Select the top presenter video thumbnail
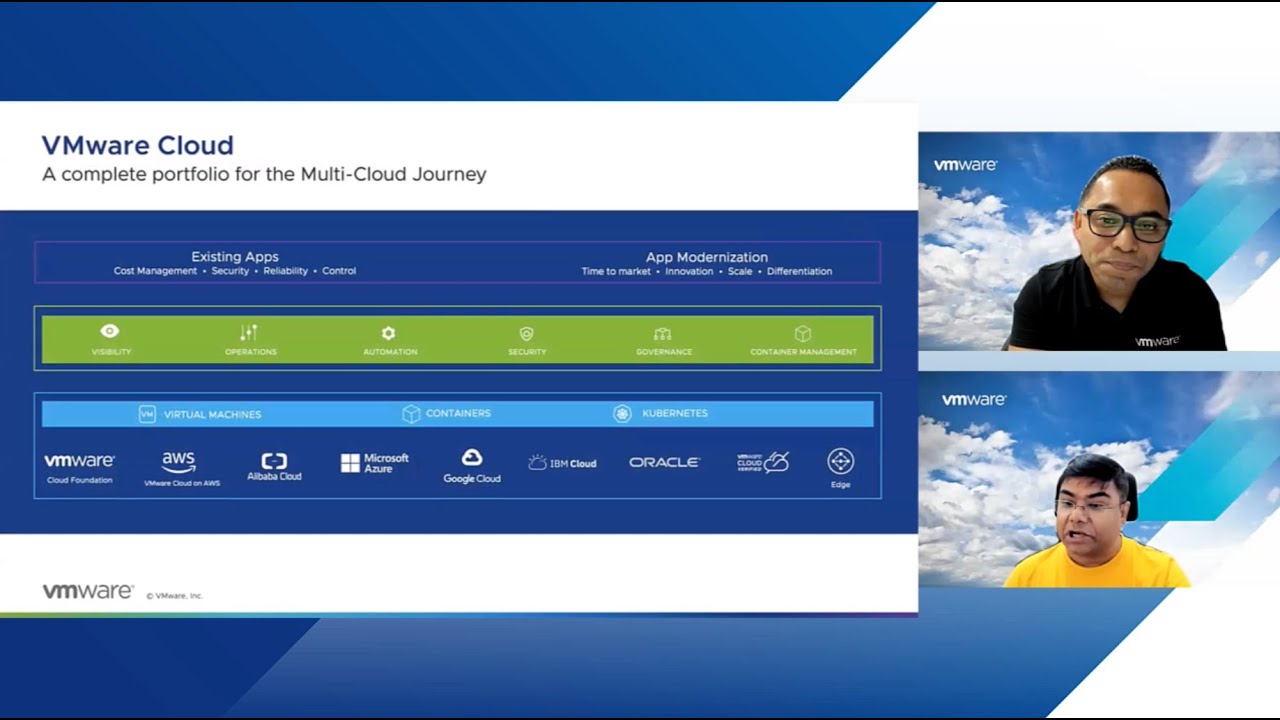 (1099, 241)
